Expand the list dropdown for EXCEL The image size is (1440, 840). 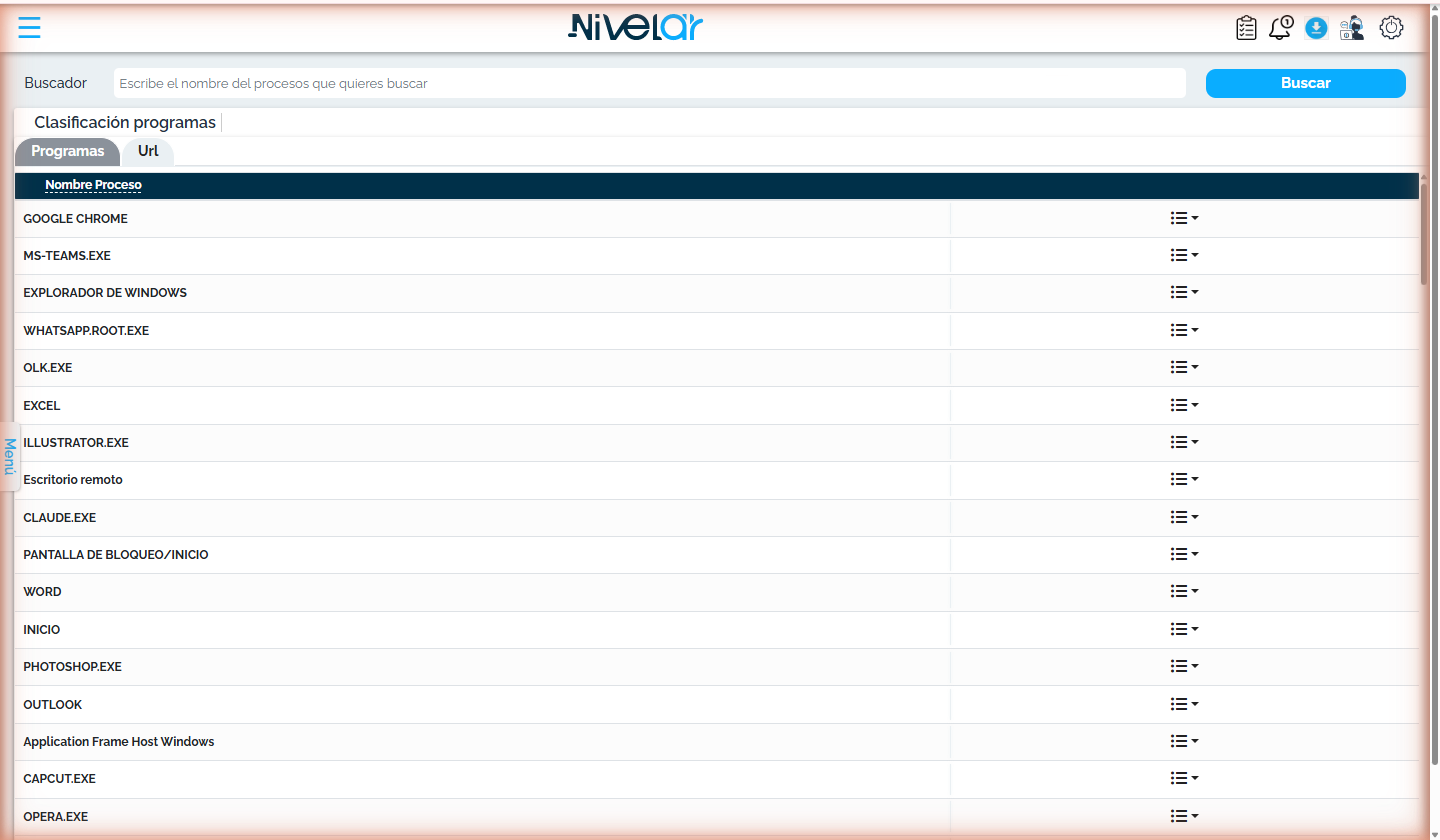click(1184, 405)
